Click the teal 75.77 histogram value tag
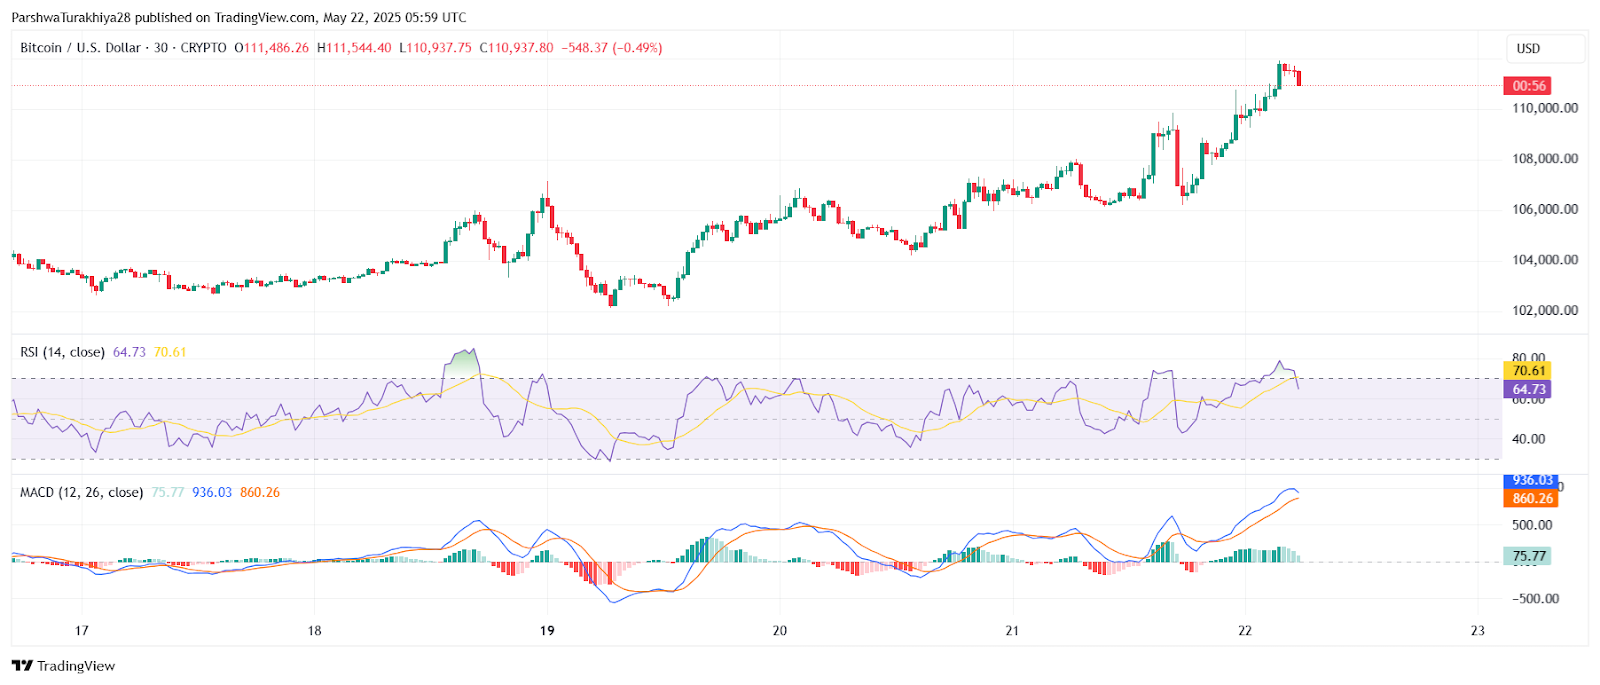 (1528, 556)
